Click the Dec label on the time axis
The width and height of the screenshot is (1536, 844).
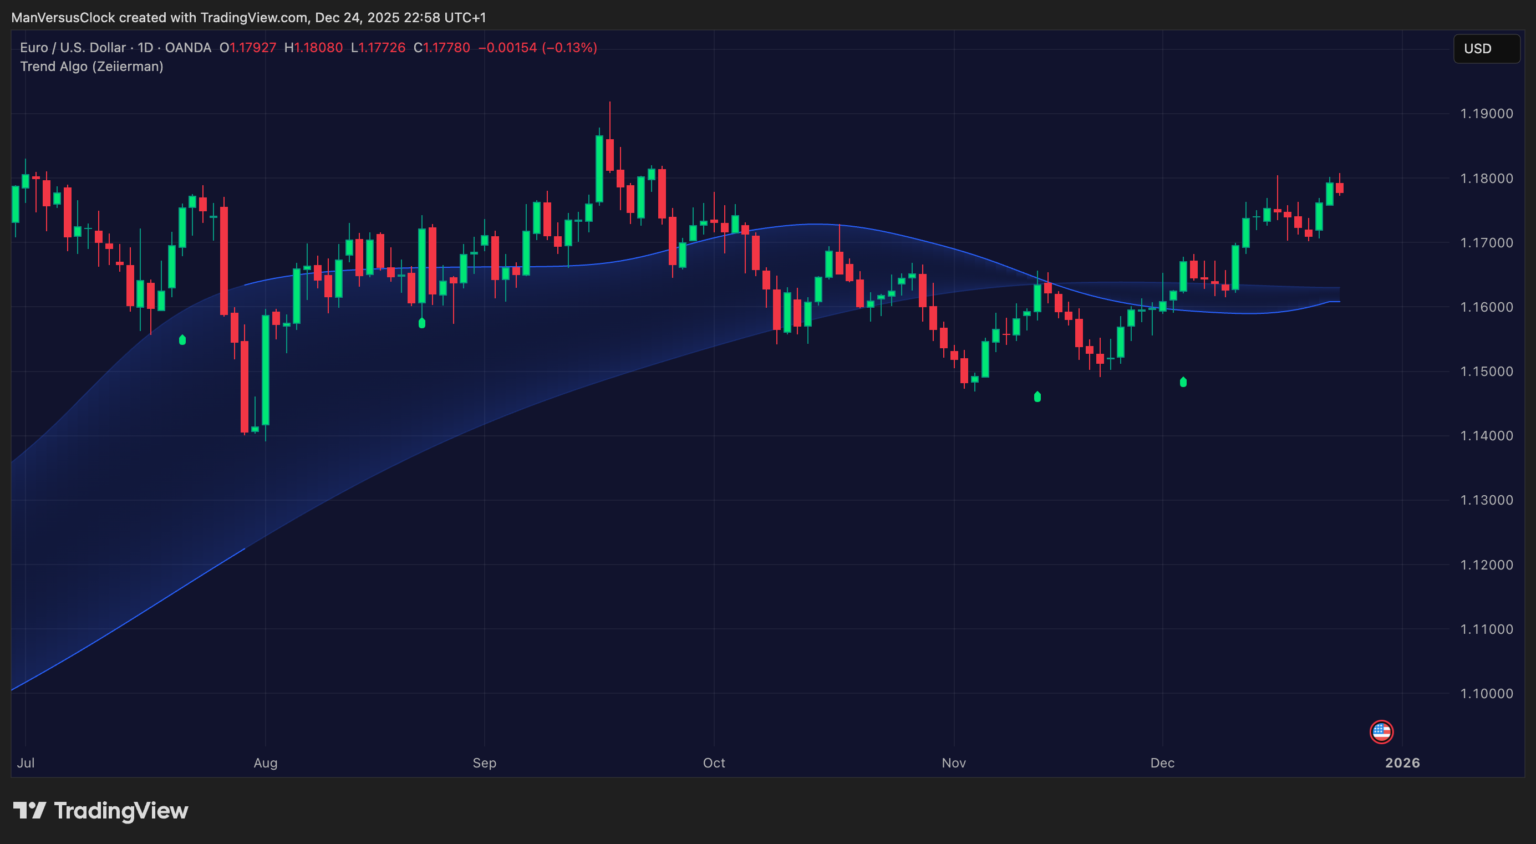point(1162,762)
